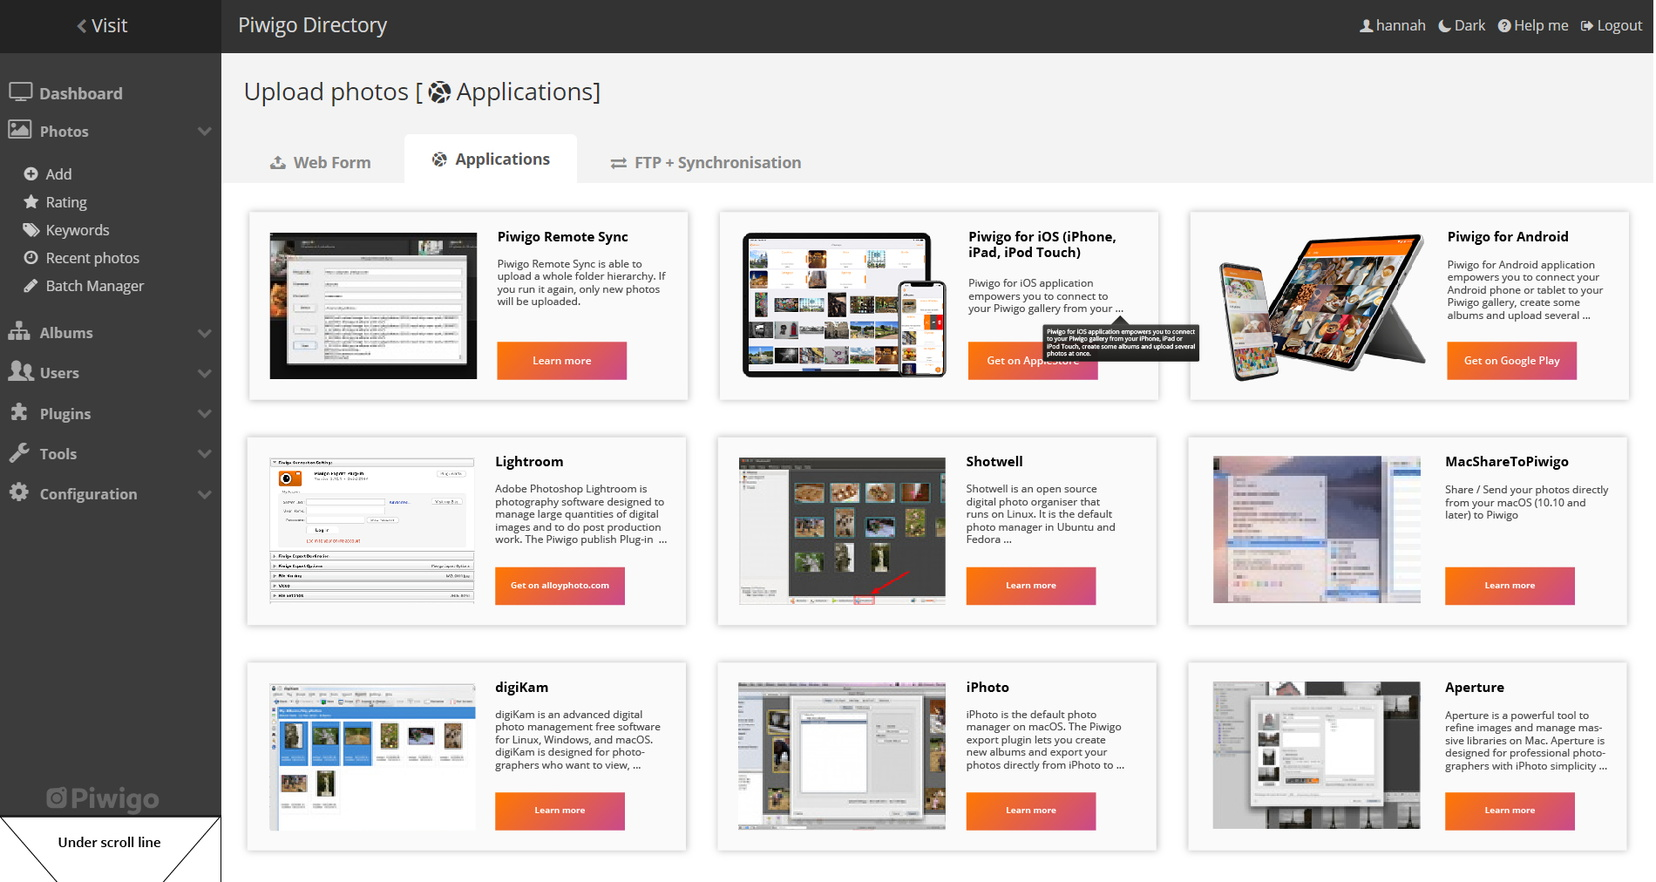
Task: Click the Tools wrench icon
Action: coord(20,453)
